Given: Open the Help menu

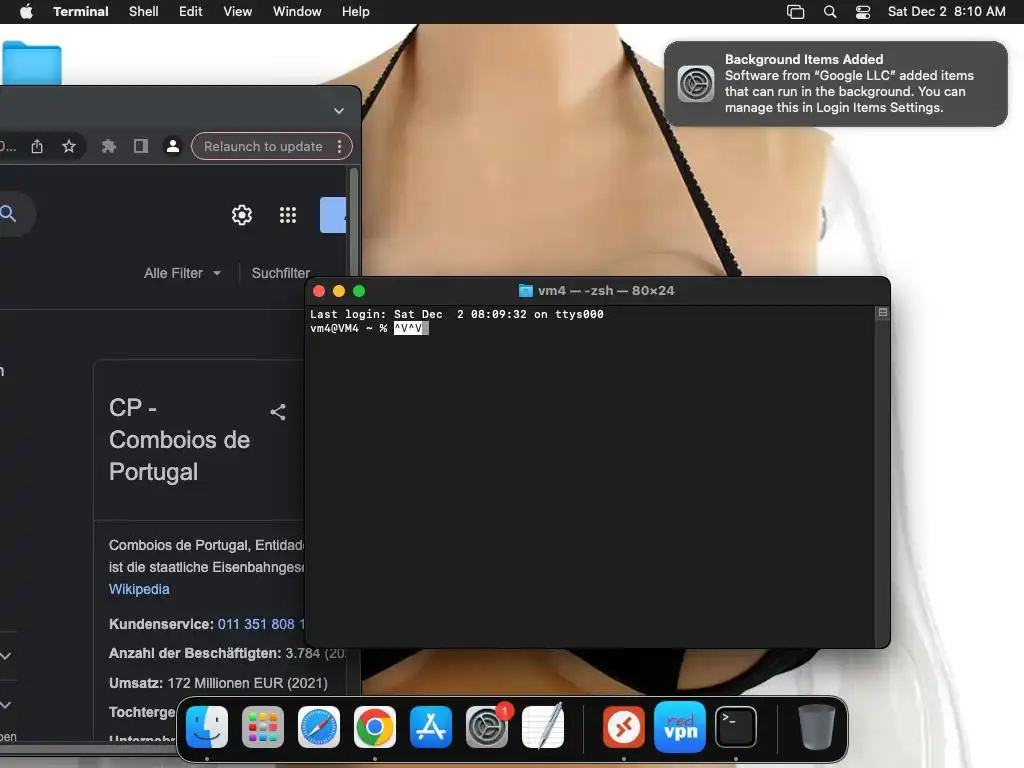Looking at the screenshot, I should tap(356, 11).
